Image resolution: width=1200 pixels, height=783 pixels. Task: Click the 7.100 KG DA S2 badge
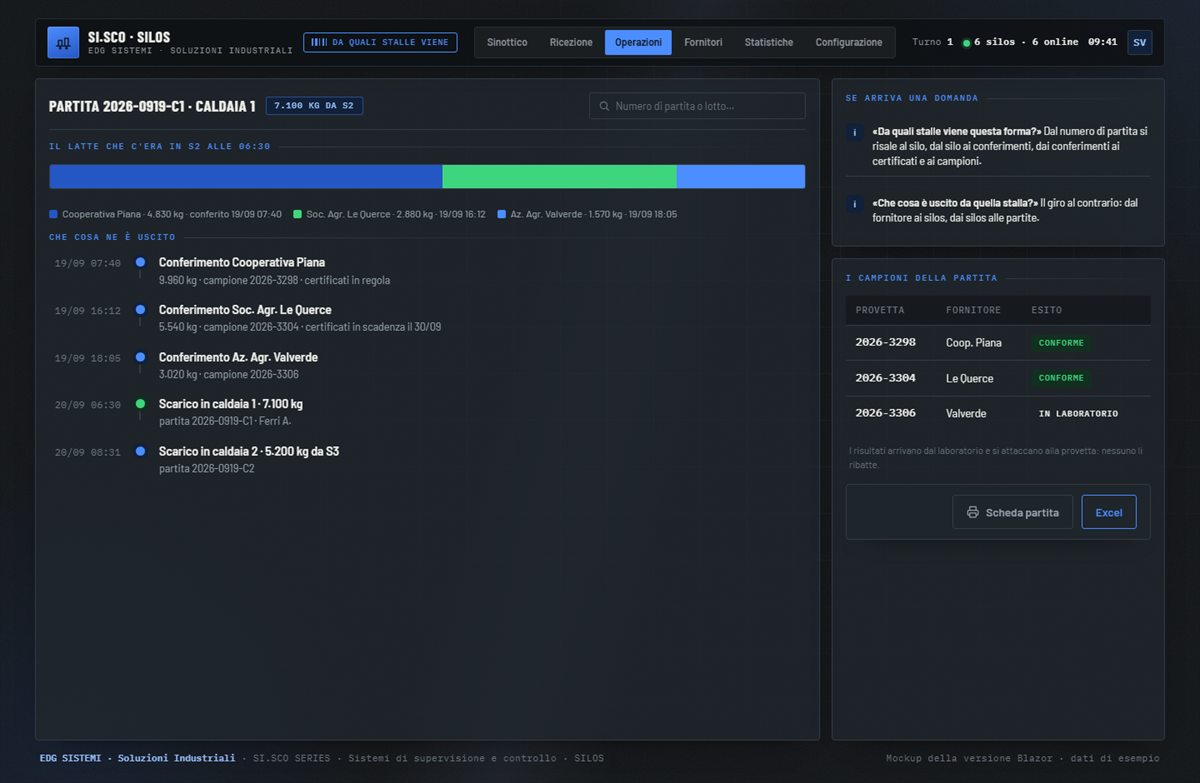tap(314, 106)
